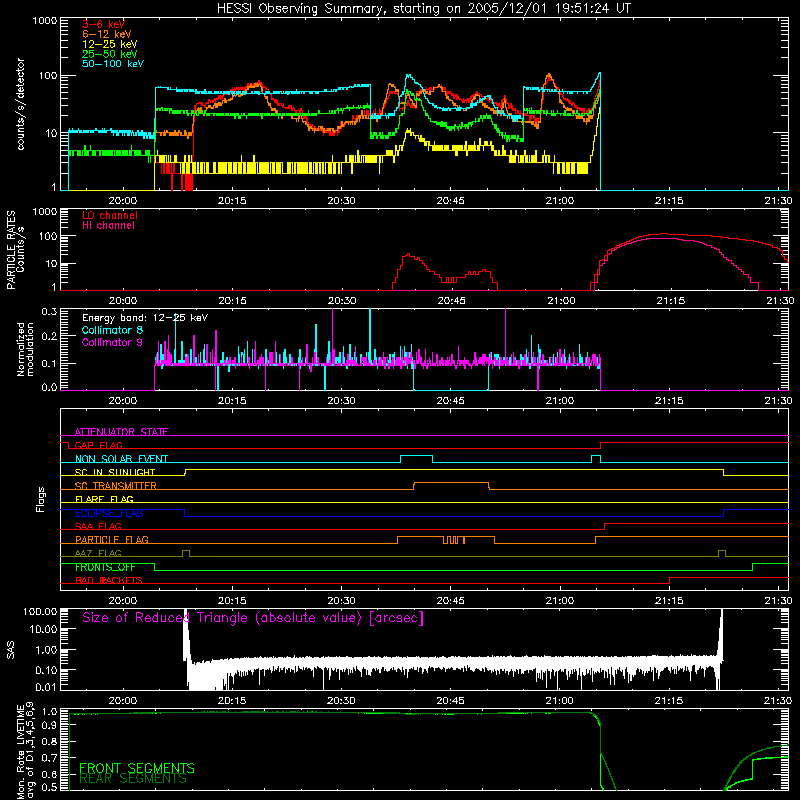Click the 'Size of Reduced Triangle' label
Viewport: 800px width, 800px height.
click(x=253, y=618)
